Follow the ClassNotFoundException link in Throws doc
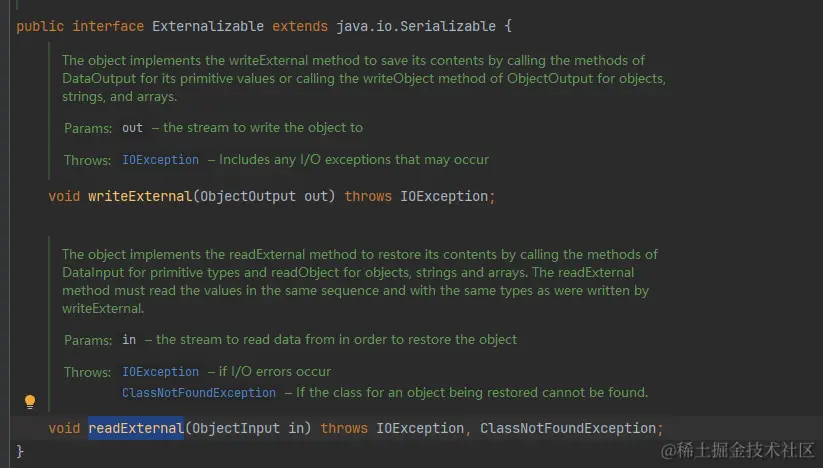 pos(199,393)
